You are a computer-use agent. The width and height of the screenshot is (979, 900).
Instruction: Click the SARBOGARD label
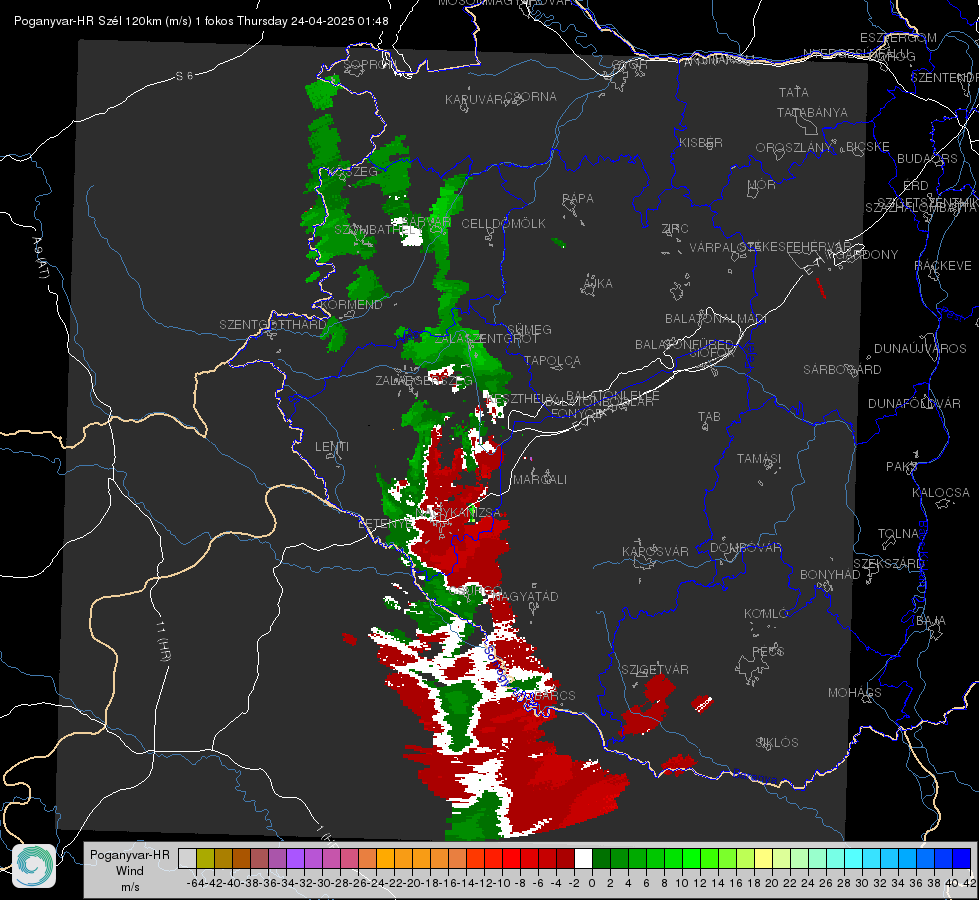(842, 370)
